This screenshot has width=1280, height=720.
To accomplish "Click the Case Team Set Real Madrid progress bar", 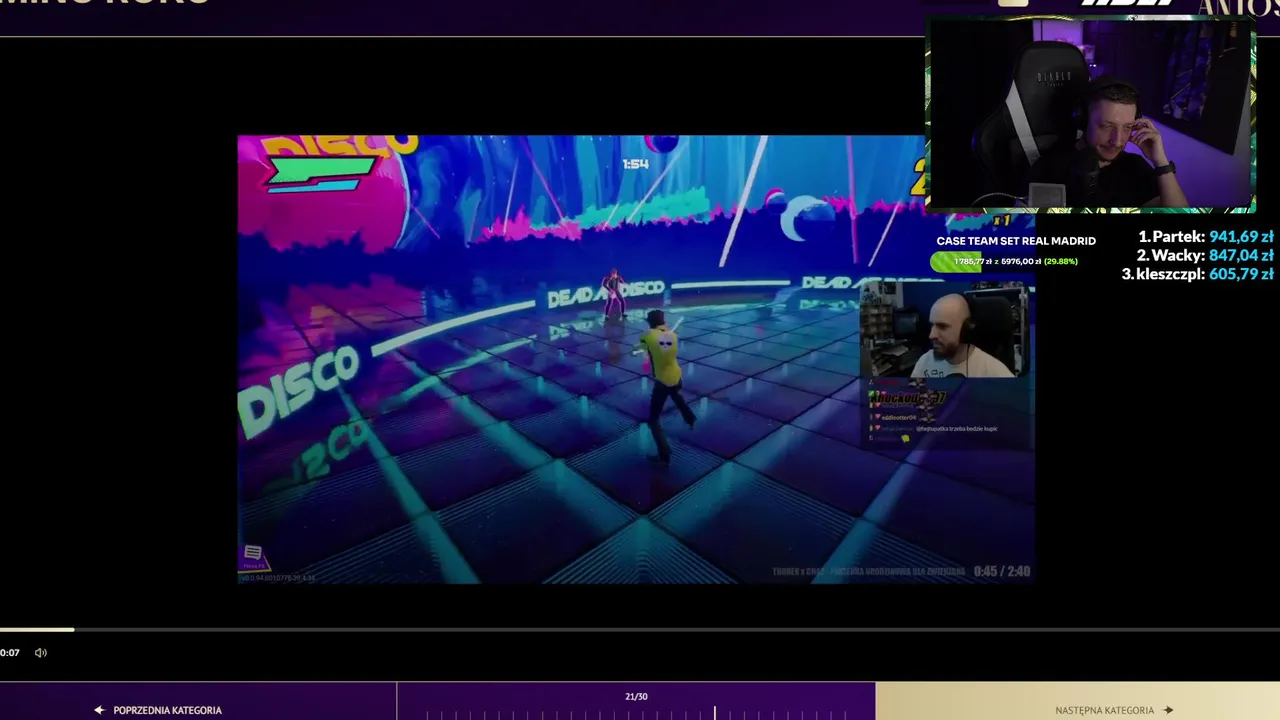I will click(1004, 261).
